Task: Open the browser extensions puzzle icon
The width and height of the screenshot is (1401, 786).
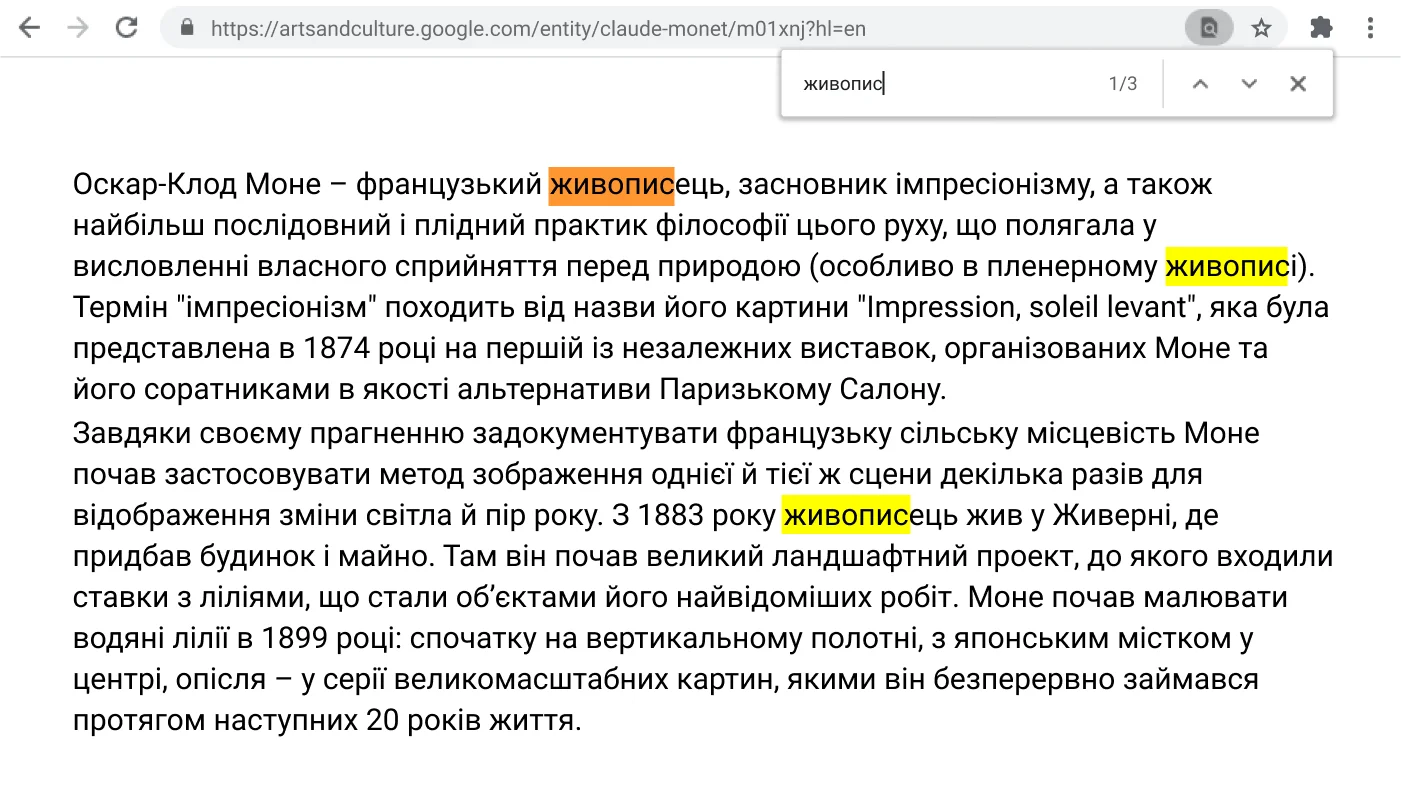Action: tap(1320, 27)
